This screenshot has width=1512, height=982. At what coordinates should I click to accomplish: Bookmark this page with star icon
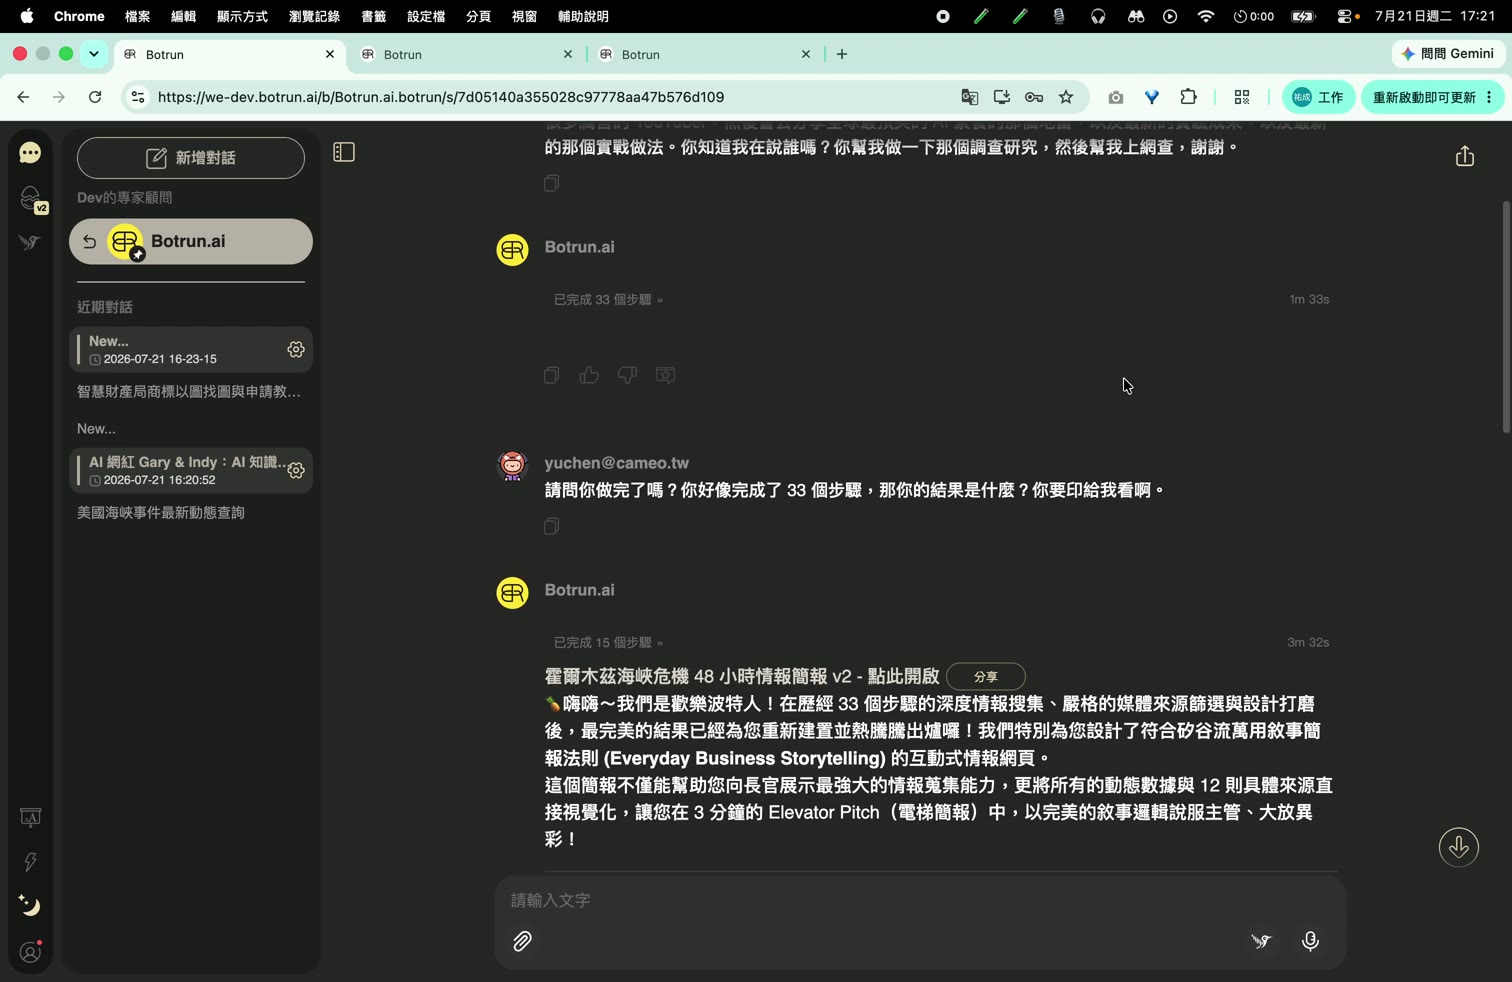[x=1066, y=97]
